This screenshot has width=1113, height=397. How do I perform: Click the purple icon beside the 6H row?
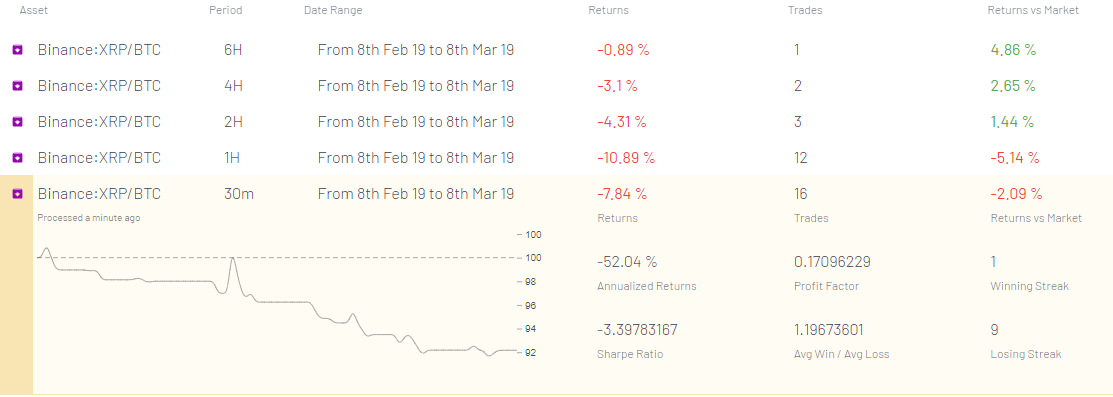click(18, 50)
